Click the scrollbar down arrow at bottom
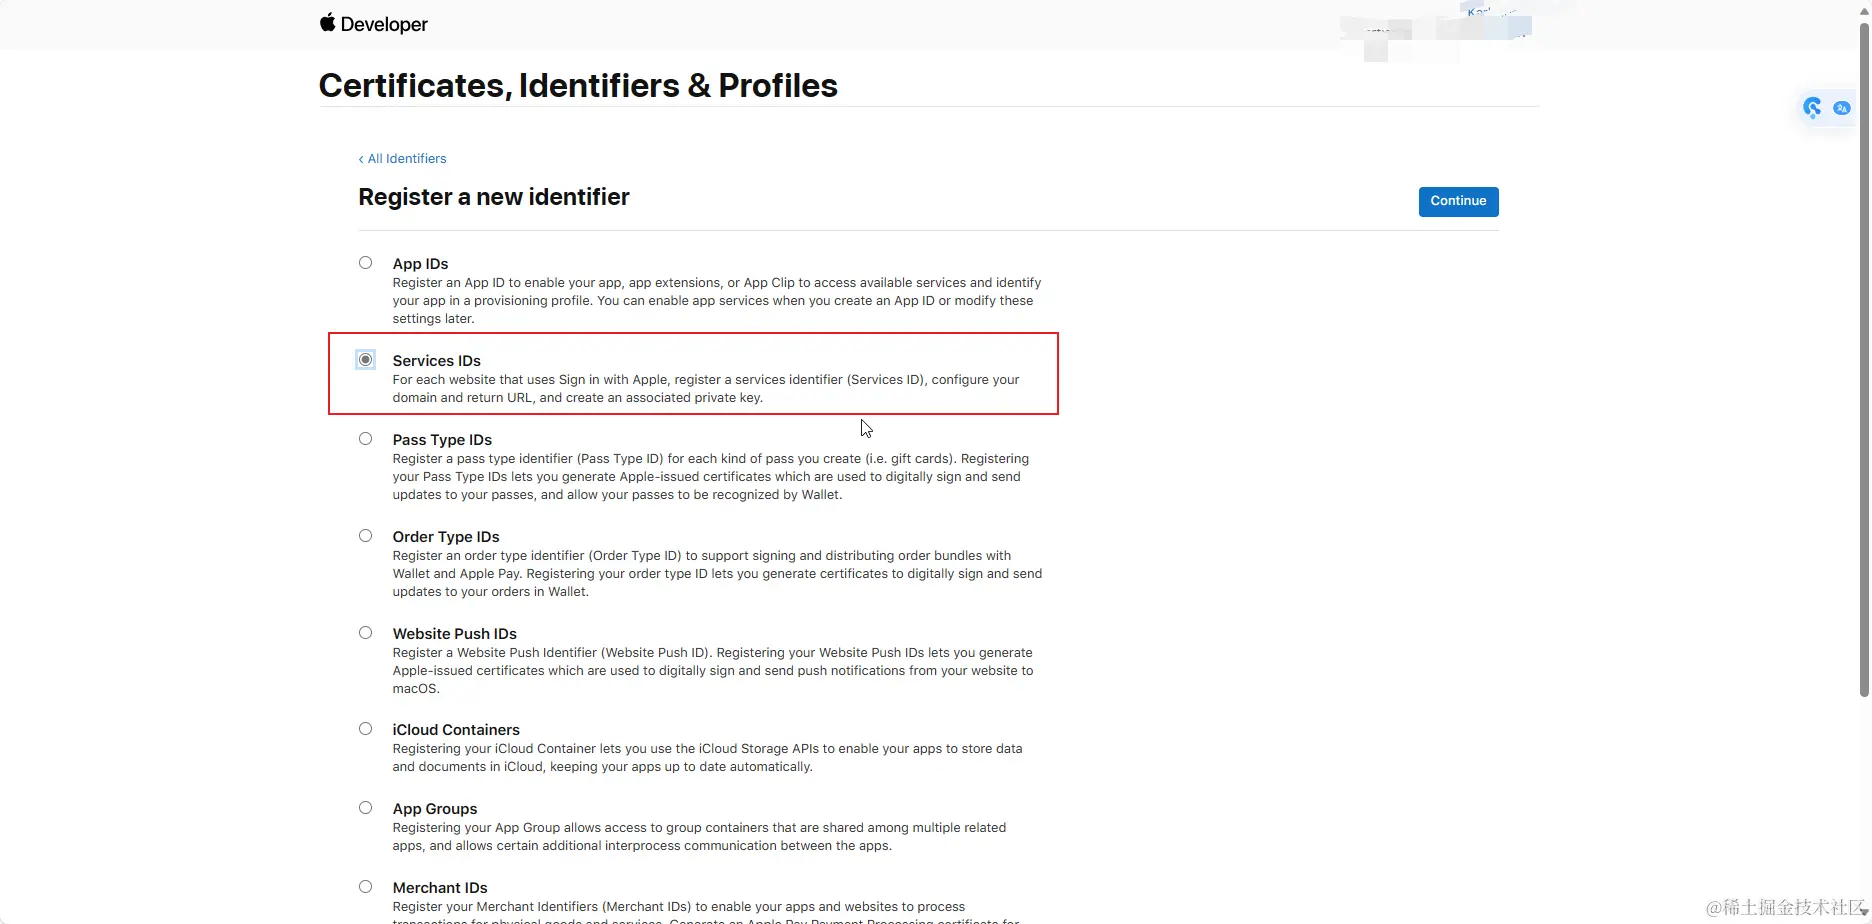Viewport: 1872px width, 924px height. pyautogui.click(x=1864, y=915)
